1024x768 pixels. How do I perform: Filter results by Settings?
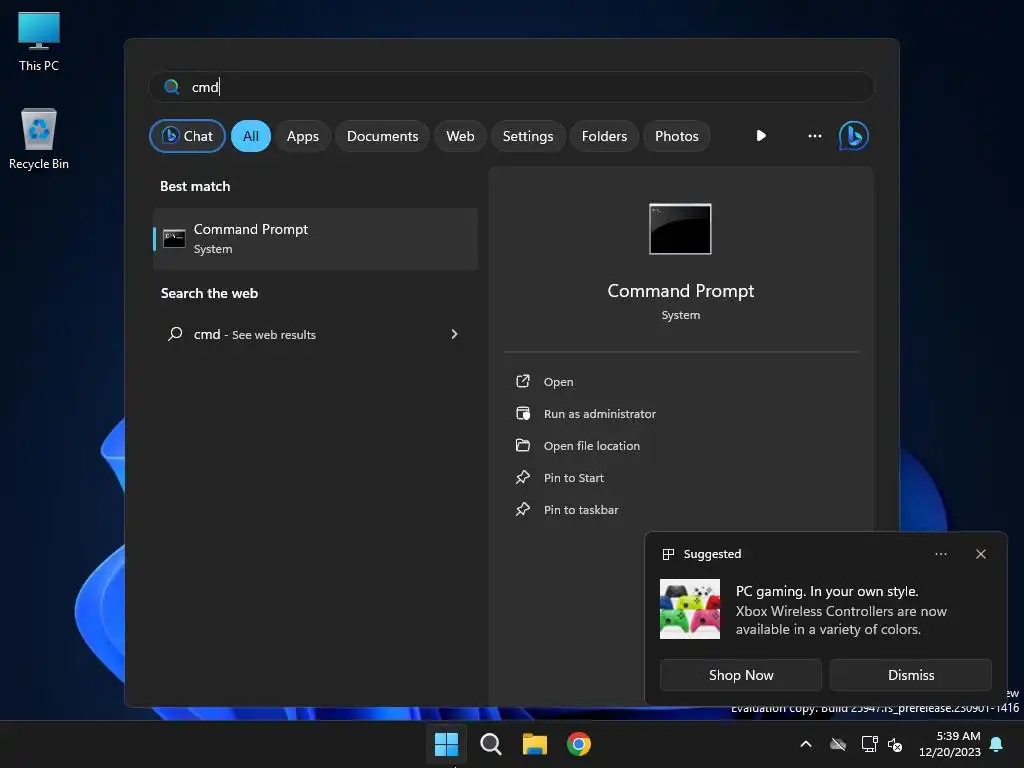click(x=528, y=136)
